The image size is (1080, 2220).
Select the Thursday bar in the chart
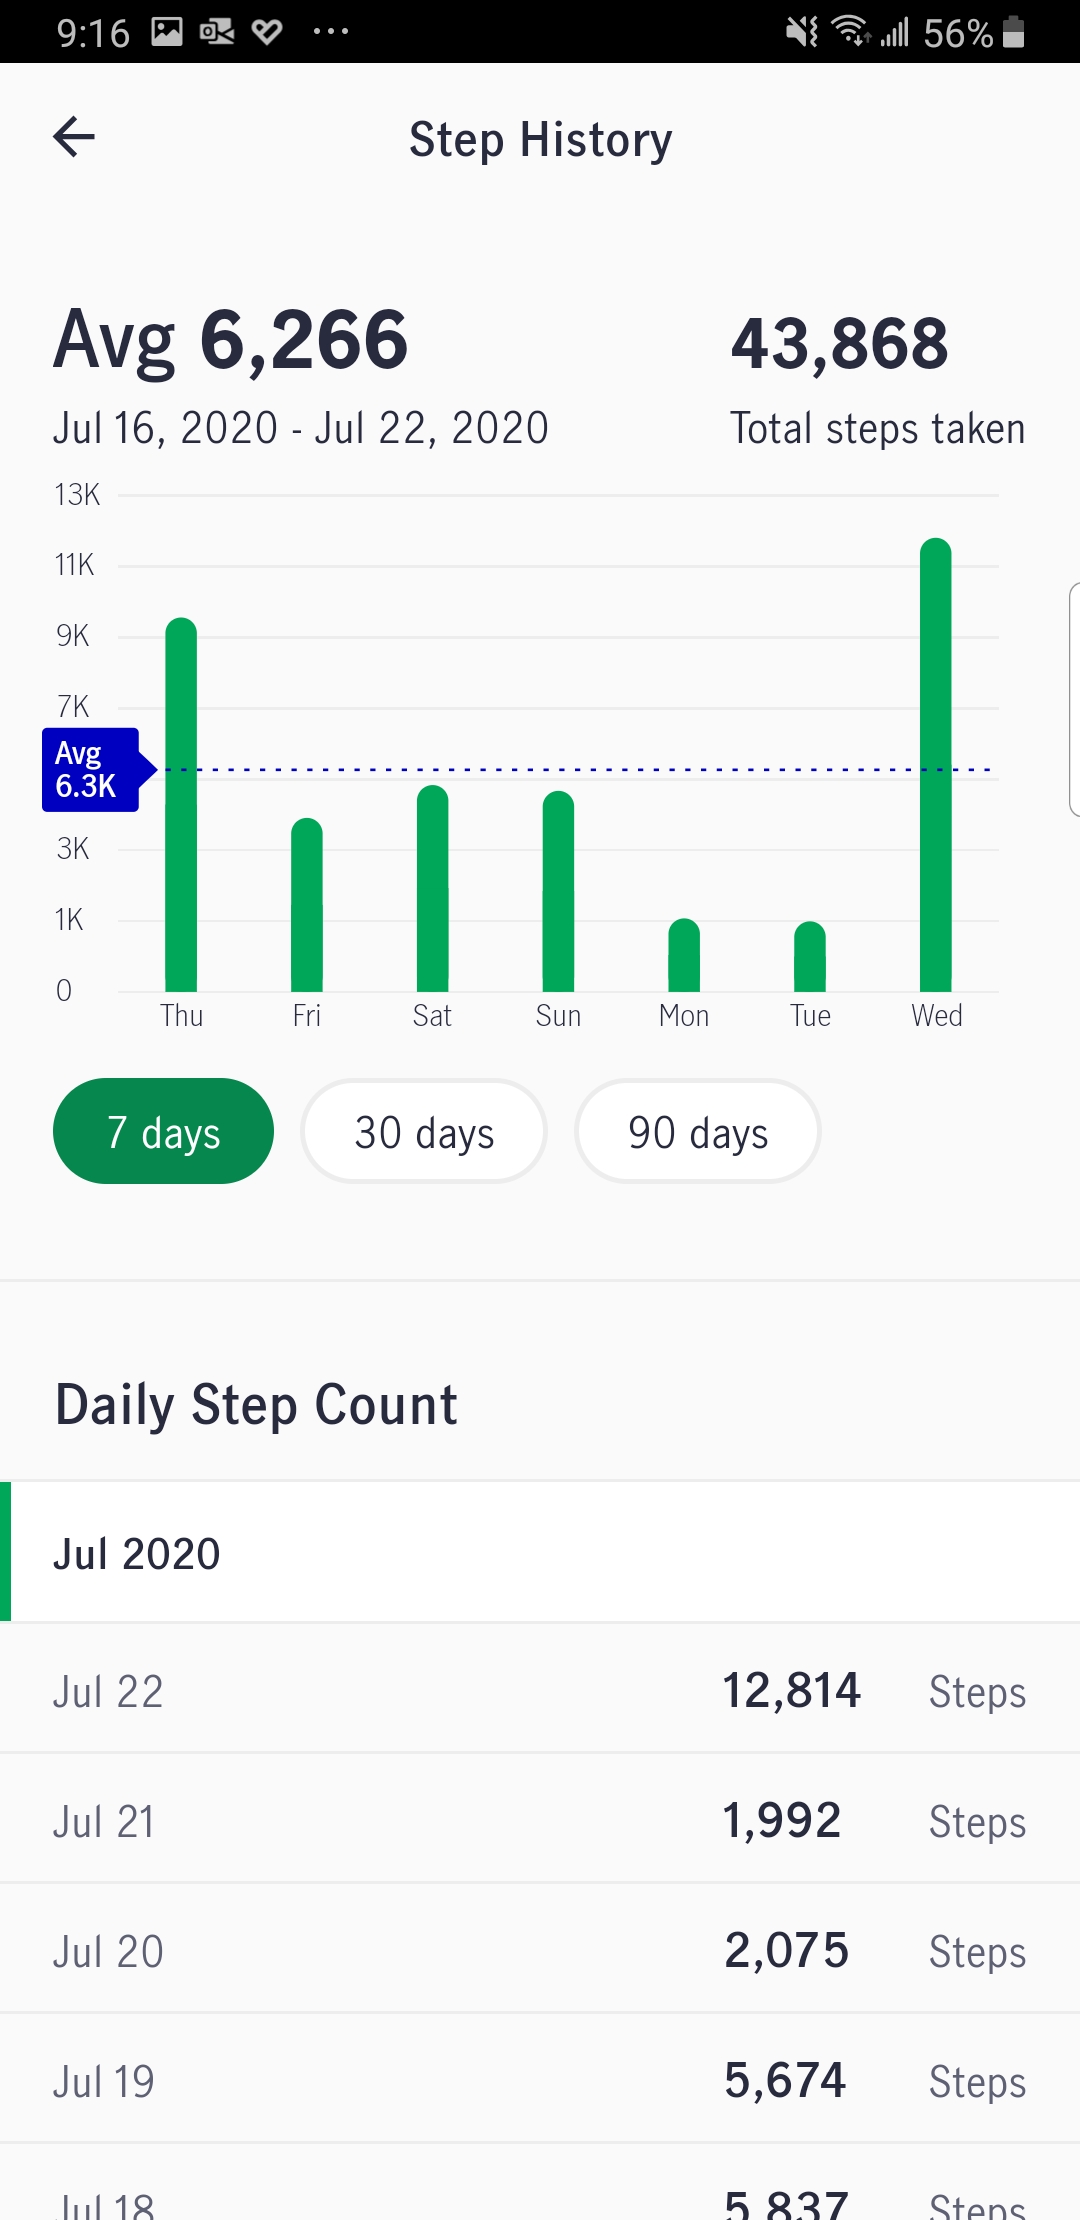(181, 805)
